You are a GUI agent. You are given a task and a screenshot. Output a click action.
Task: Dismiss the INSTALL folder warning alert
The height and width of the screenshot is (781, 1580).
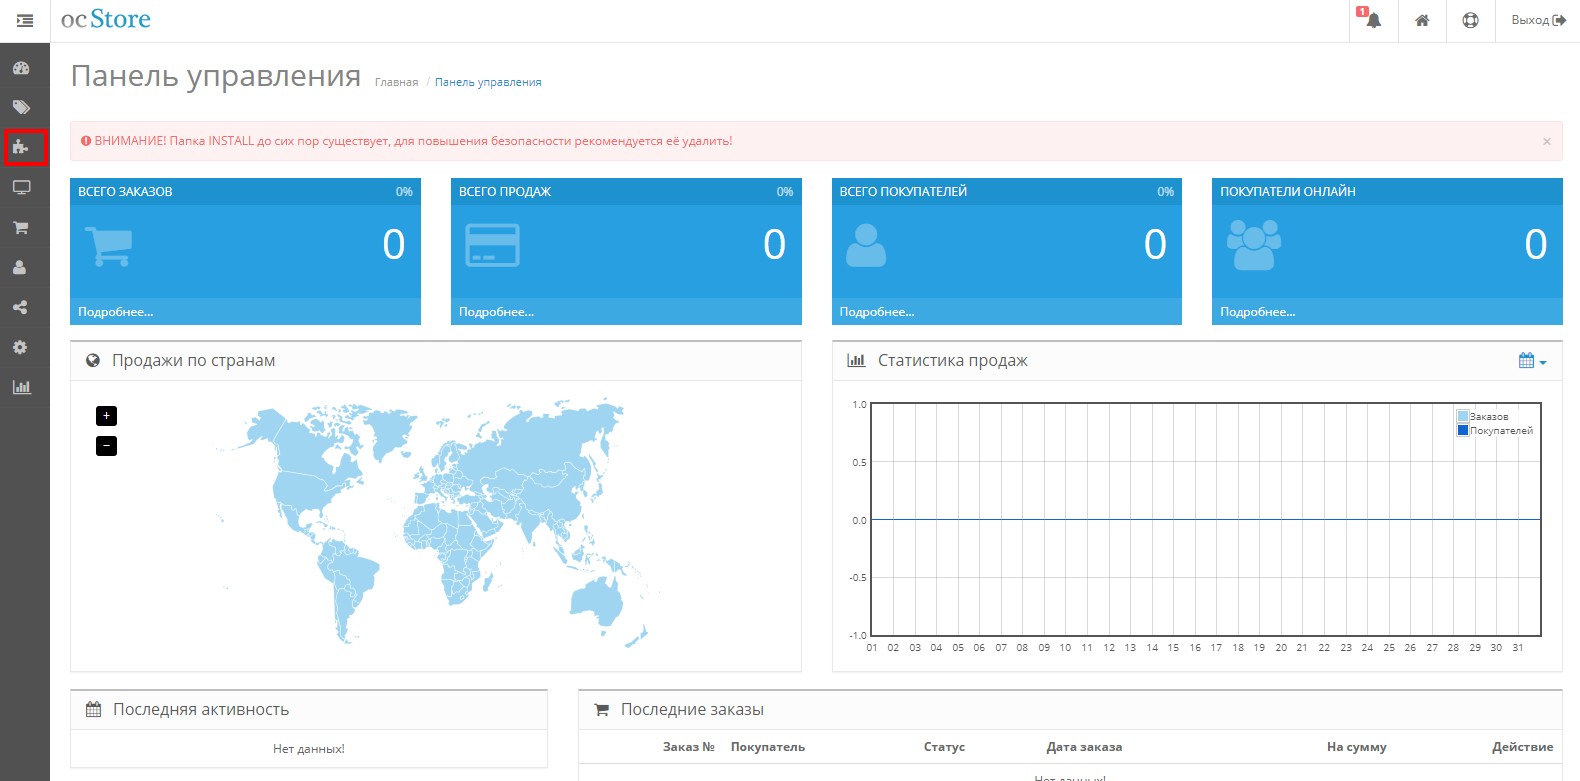point(1547,141)
